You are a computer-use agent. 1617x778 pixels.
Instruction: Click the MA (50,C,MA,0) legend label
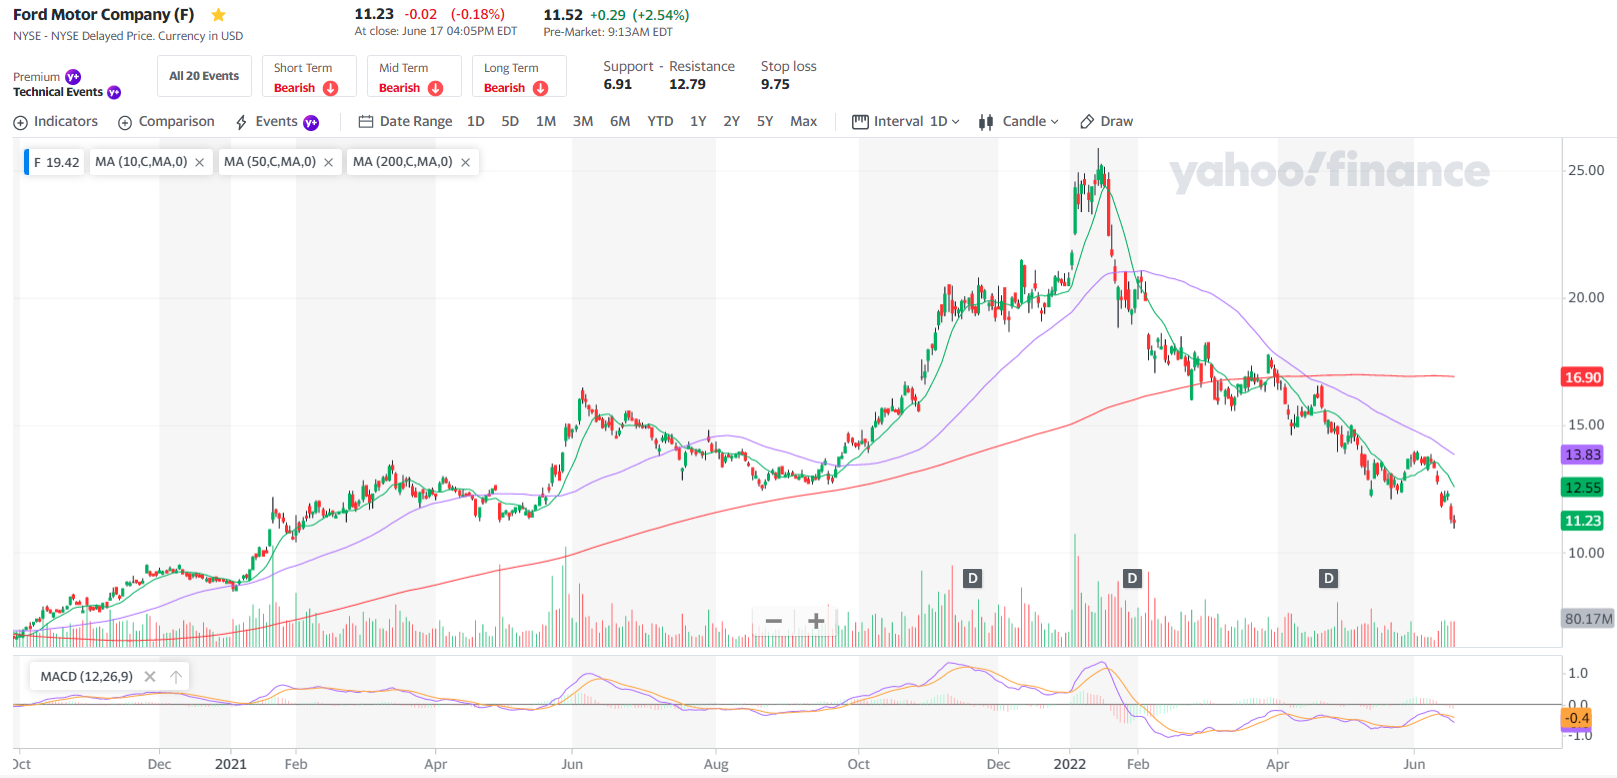[x=270, y=162]
